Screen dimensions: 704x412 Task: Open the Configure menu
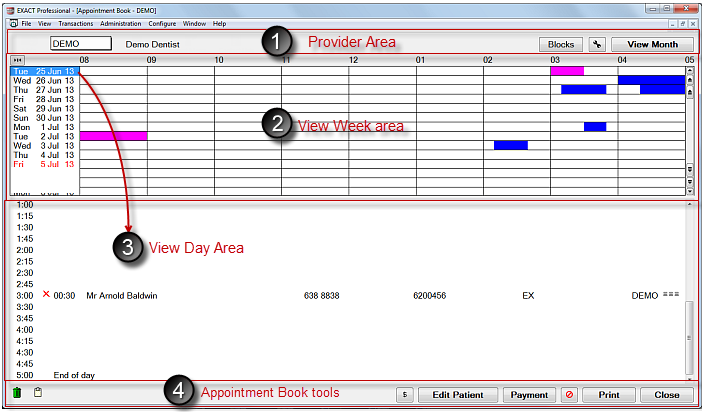[x=162, y=23]
